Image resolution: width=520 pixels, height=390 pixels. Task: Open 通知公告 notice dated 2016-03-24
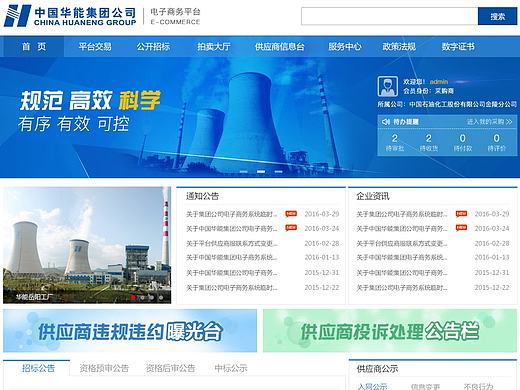232,228
